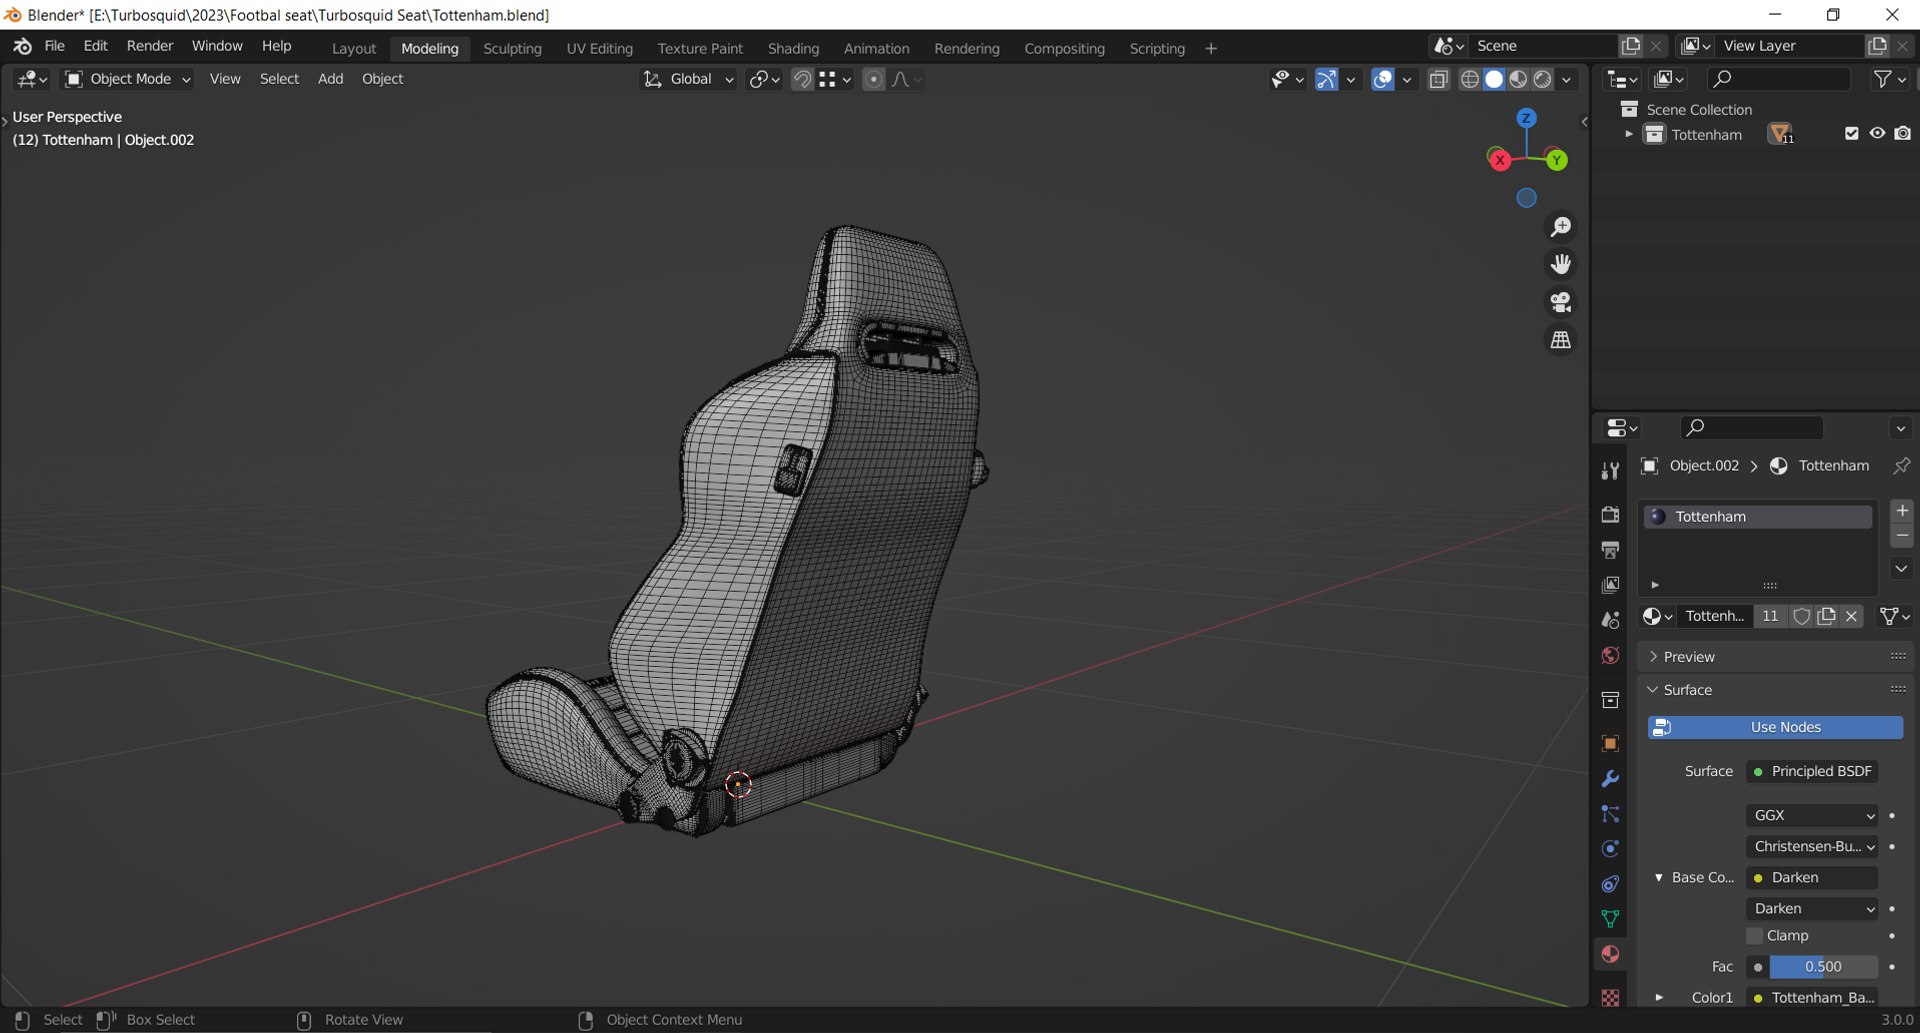Click the Principled BSDF surface shader button

(x=1812, y=771)
